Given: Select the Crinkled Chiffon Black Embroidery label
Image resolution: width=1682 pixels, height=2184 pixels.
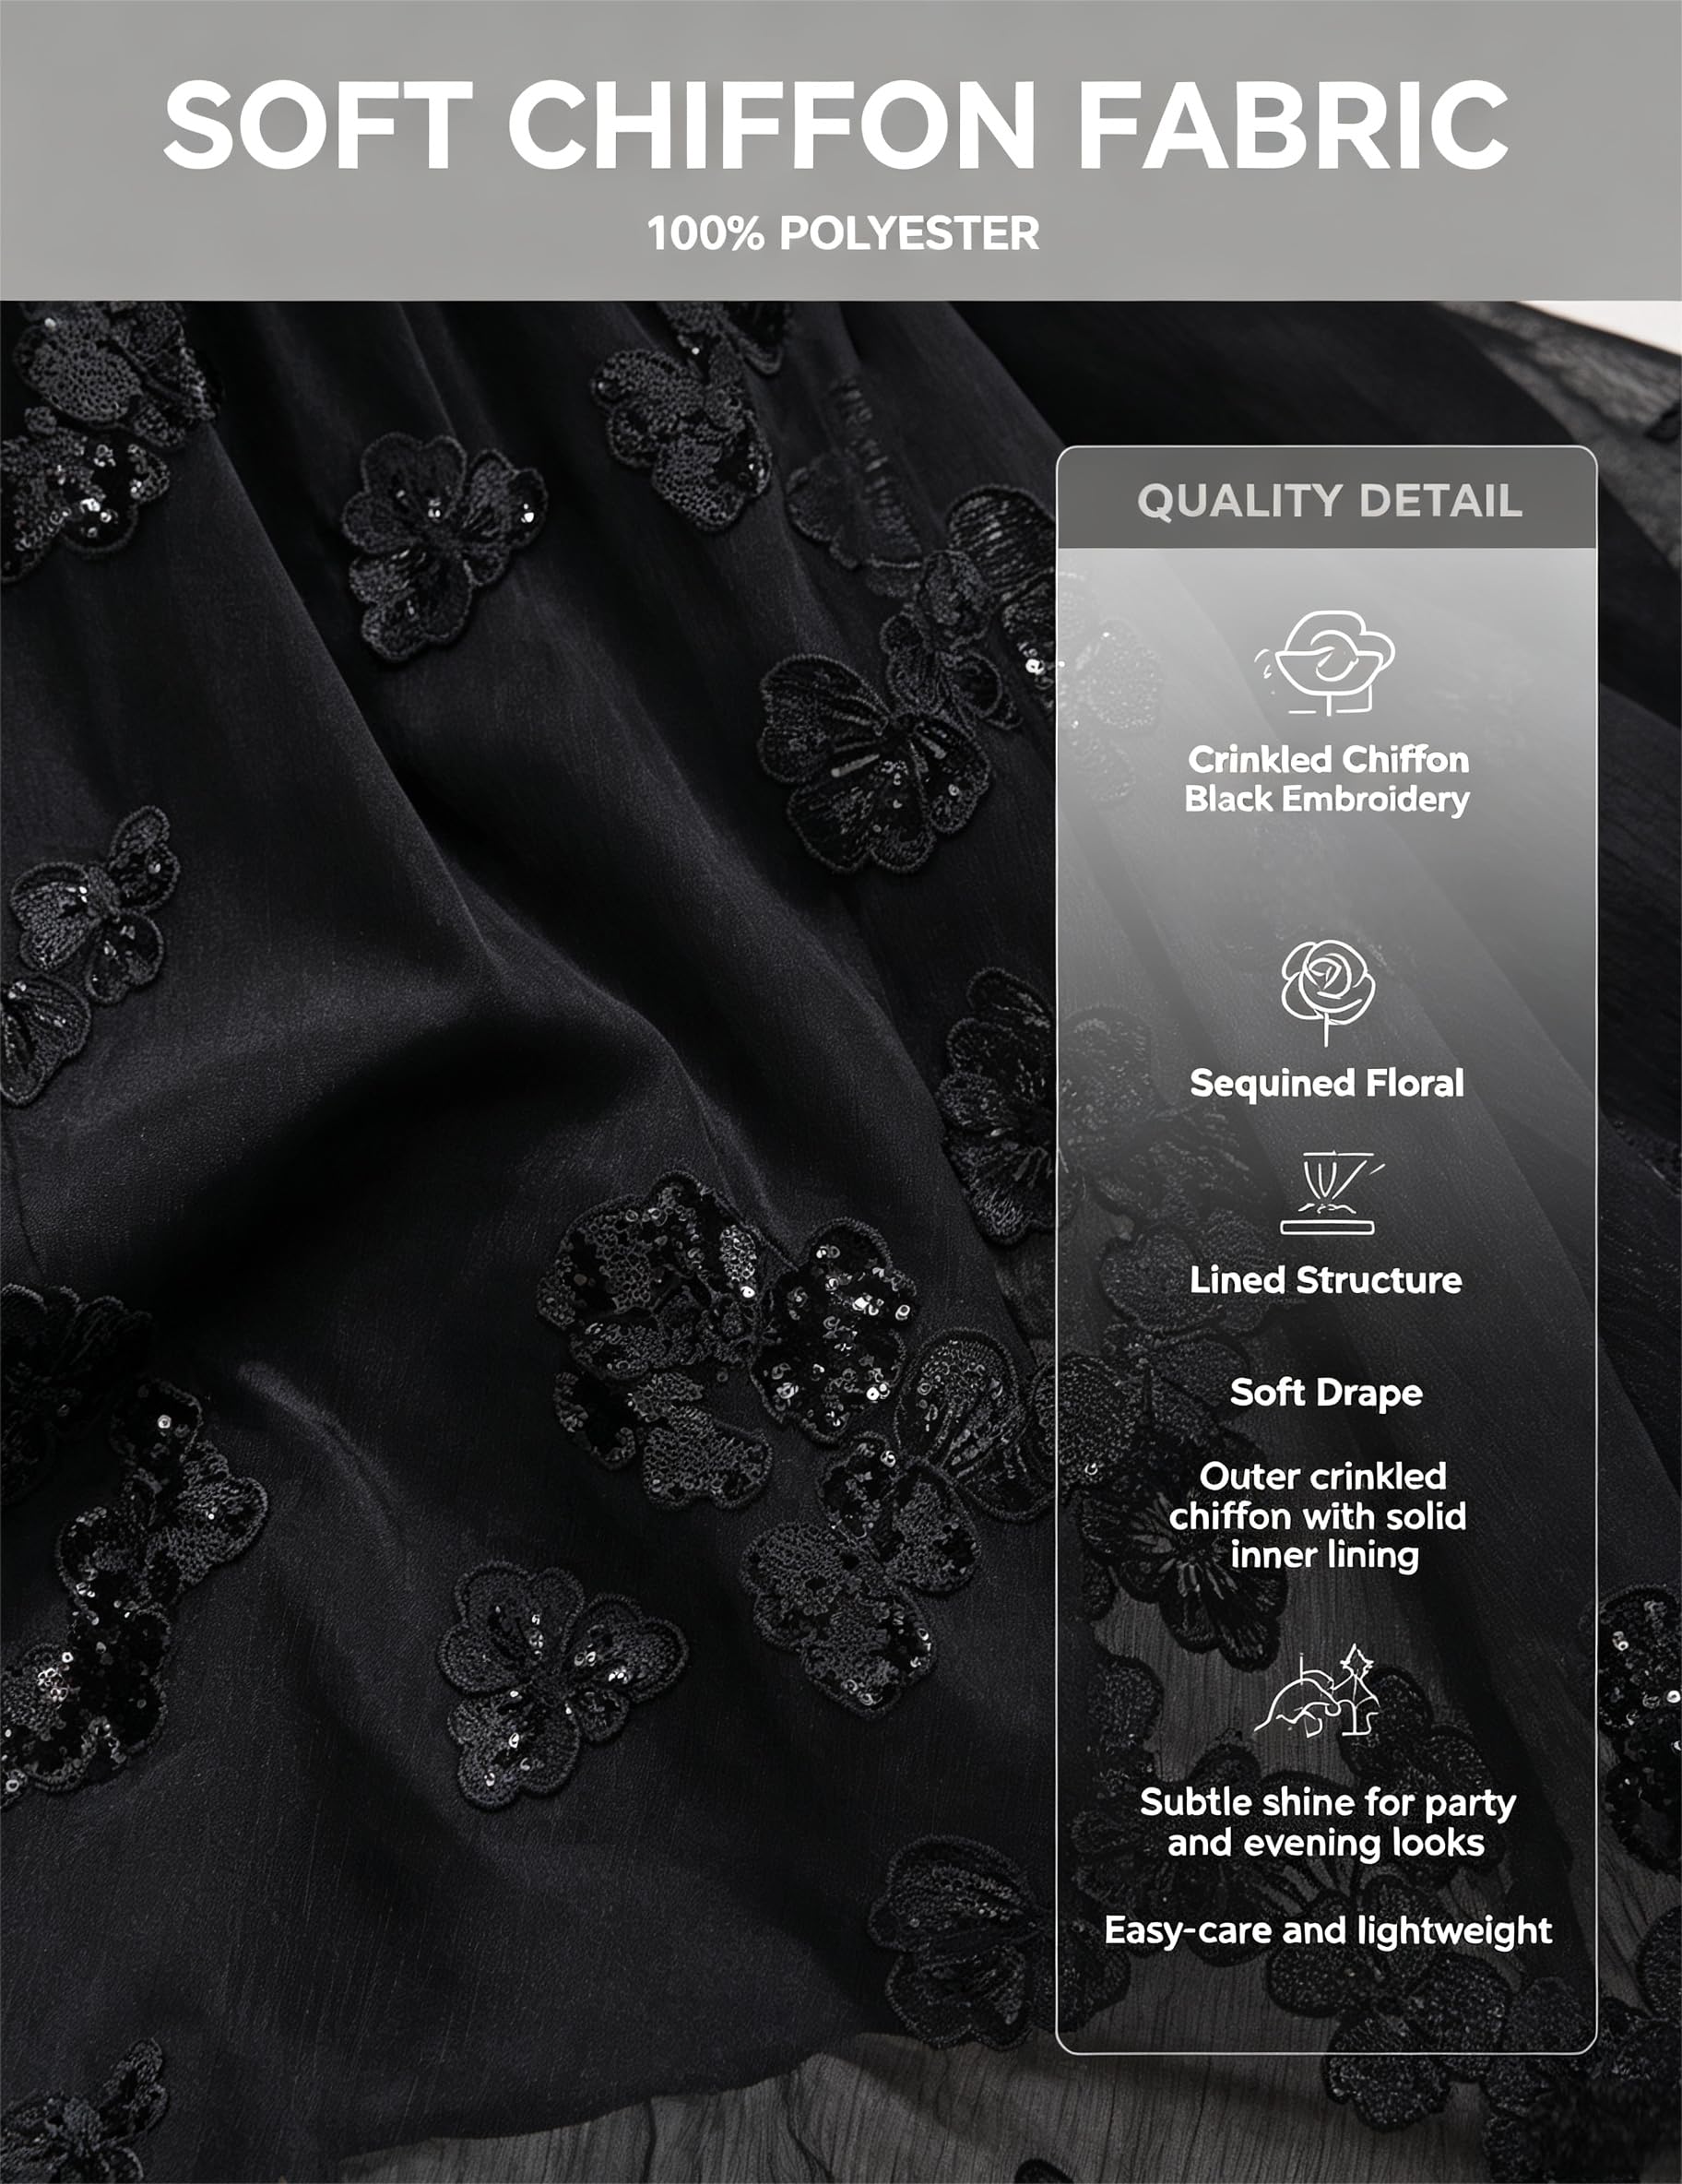Looking at the screenshot, I should coord(1327,779).
